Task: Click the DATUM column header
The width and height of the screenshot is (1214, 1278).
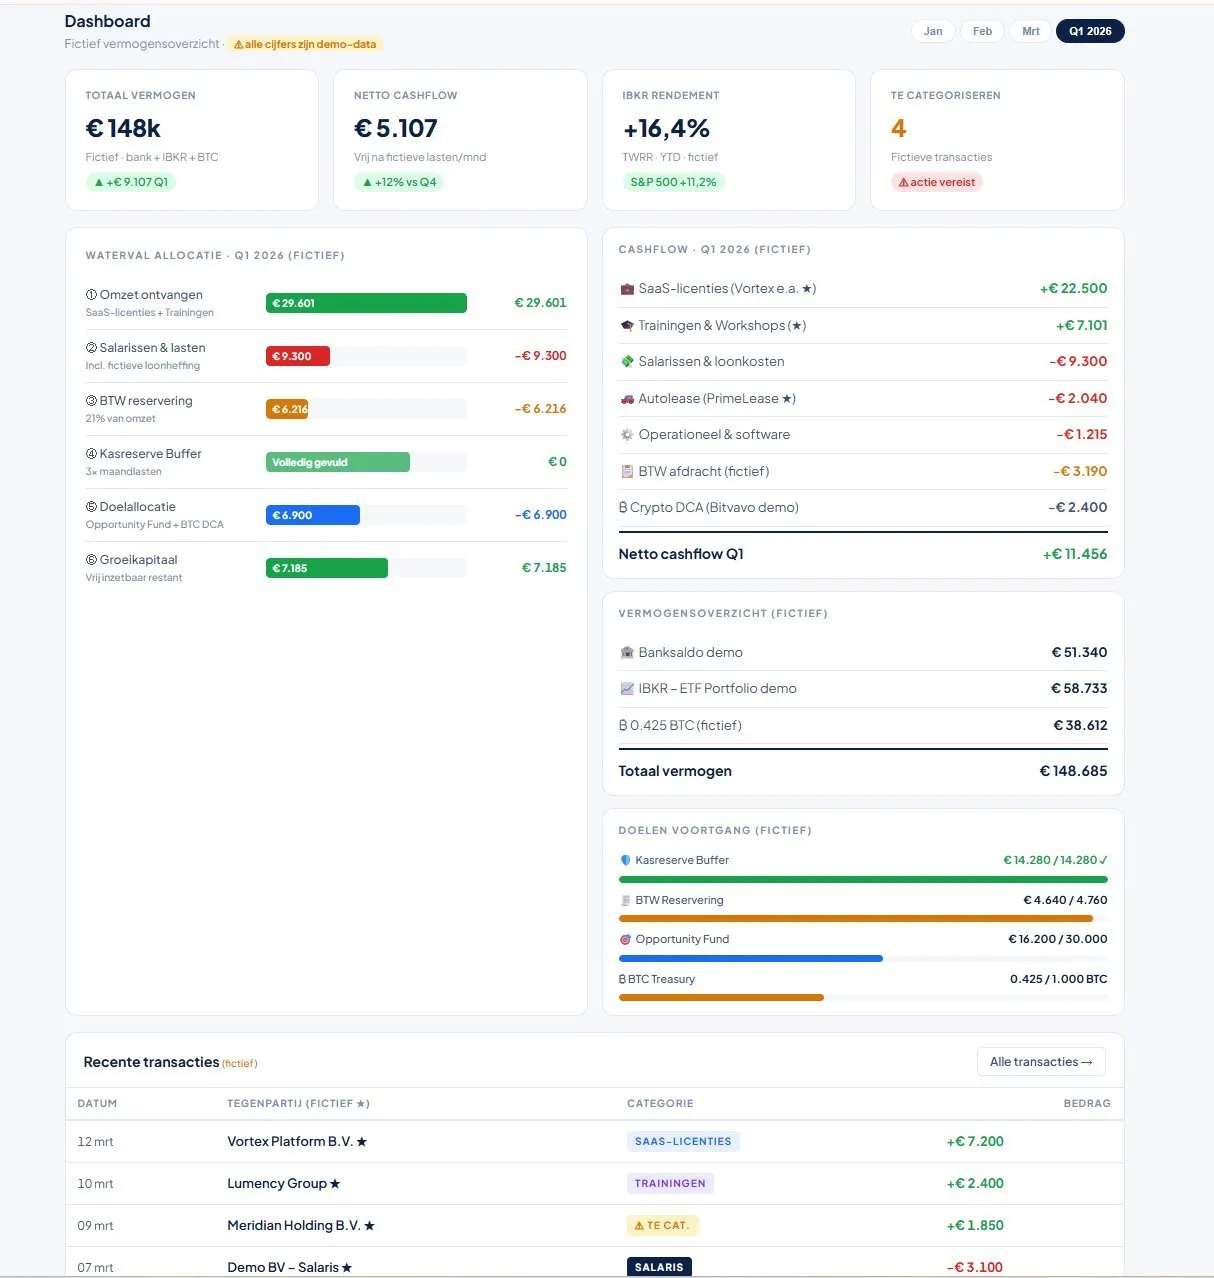Action: [97, 1104]
